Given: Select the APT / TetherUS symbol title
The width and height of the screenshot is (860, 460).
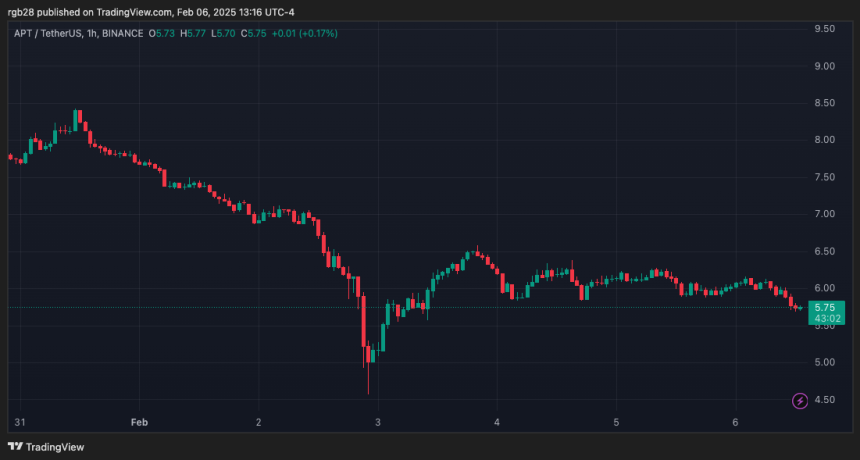Looking at the screenshot, I should point(48,34).
